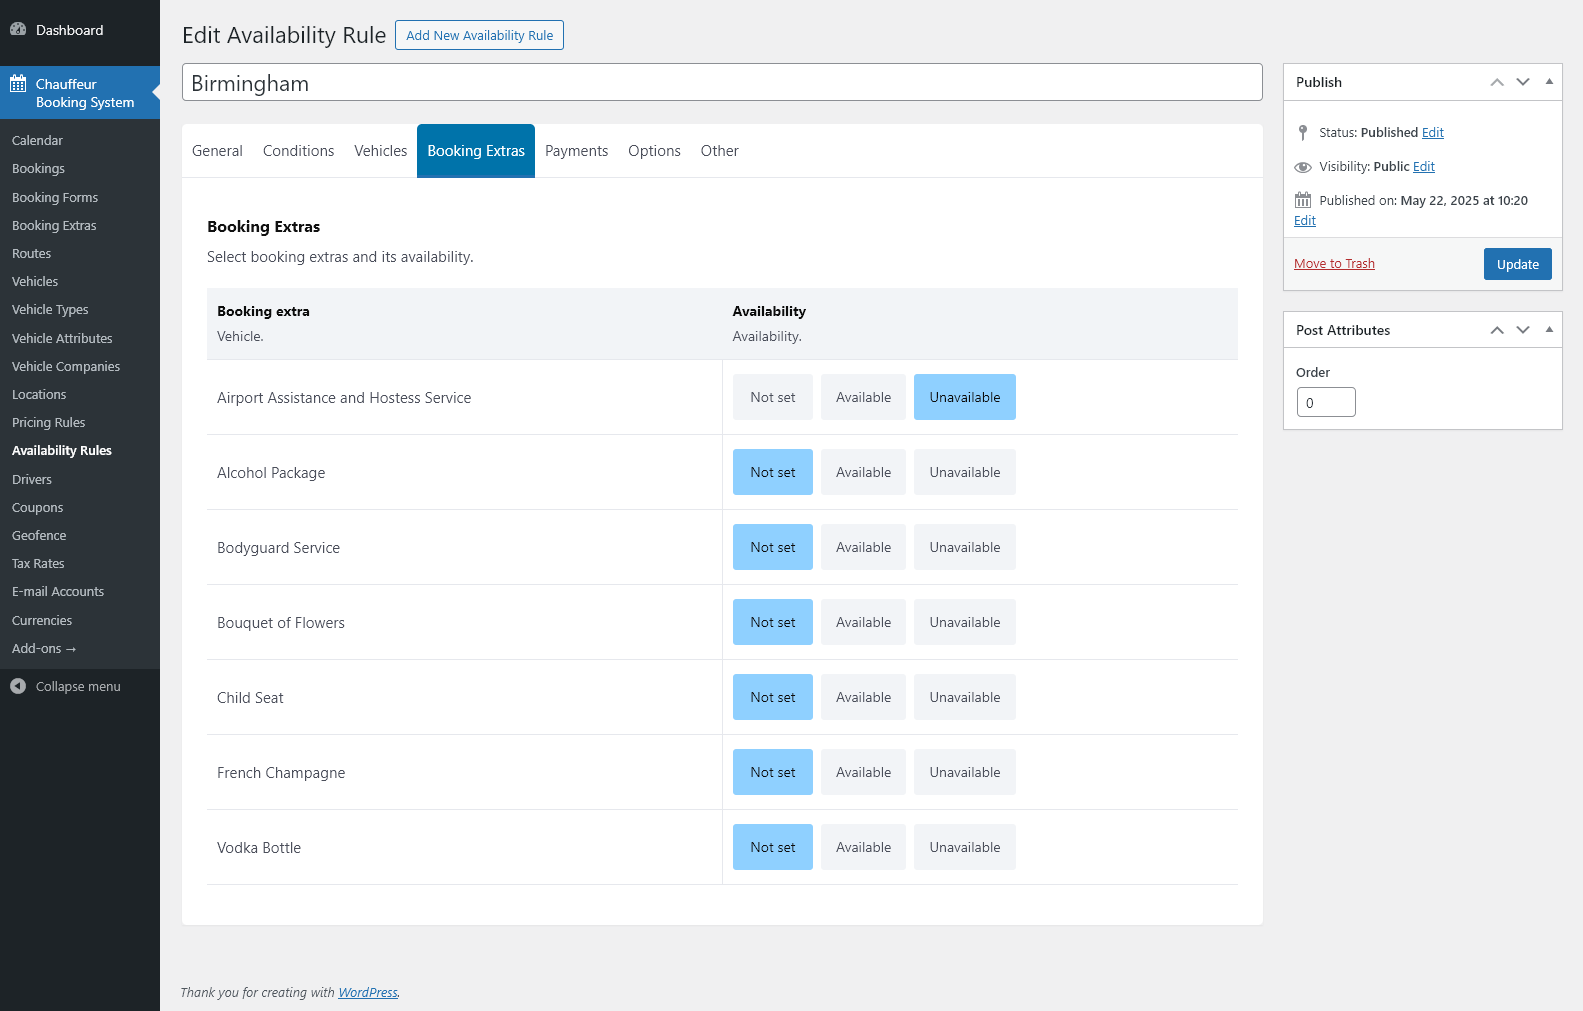Click the Dashboard gauge icon
This screenshot has height=1011, width=1583.
18,30
